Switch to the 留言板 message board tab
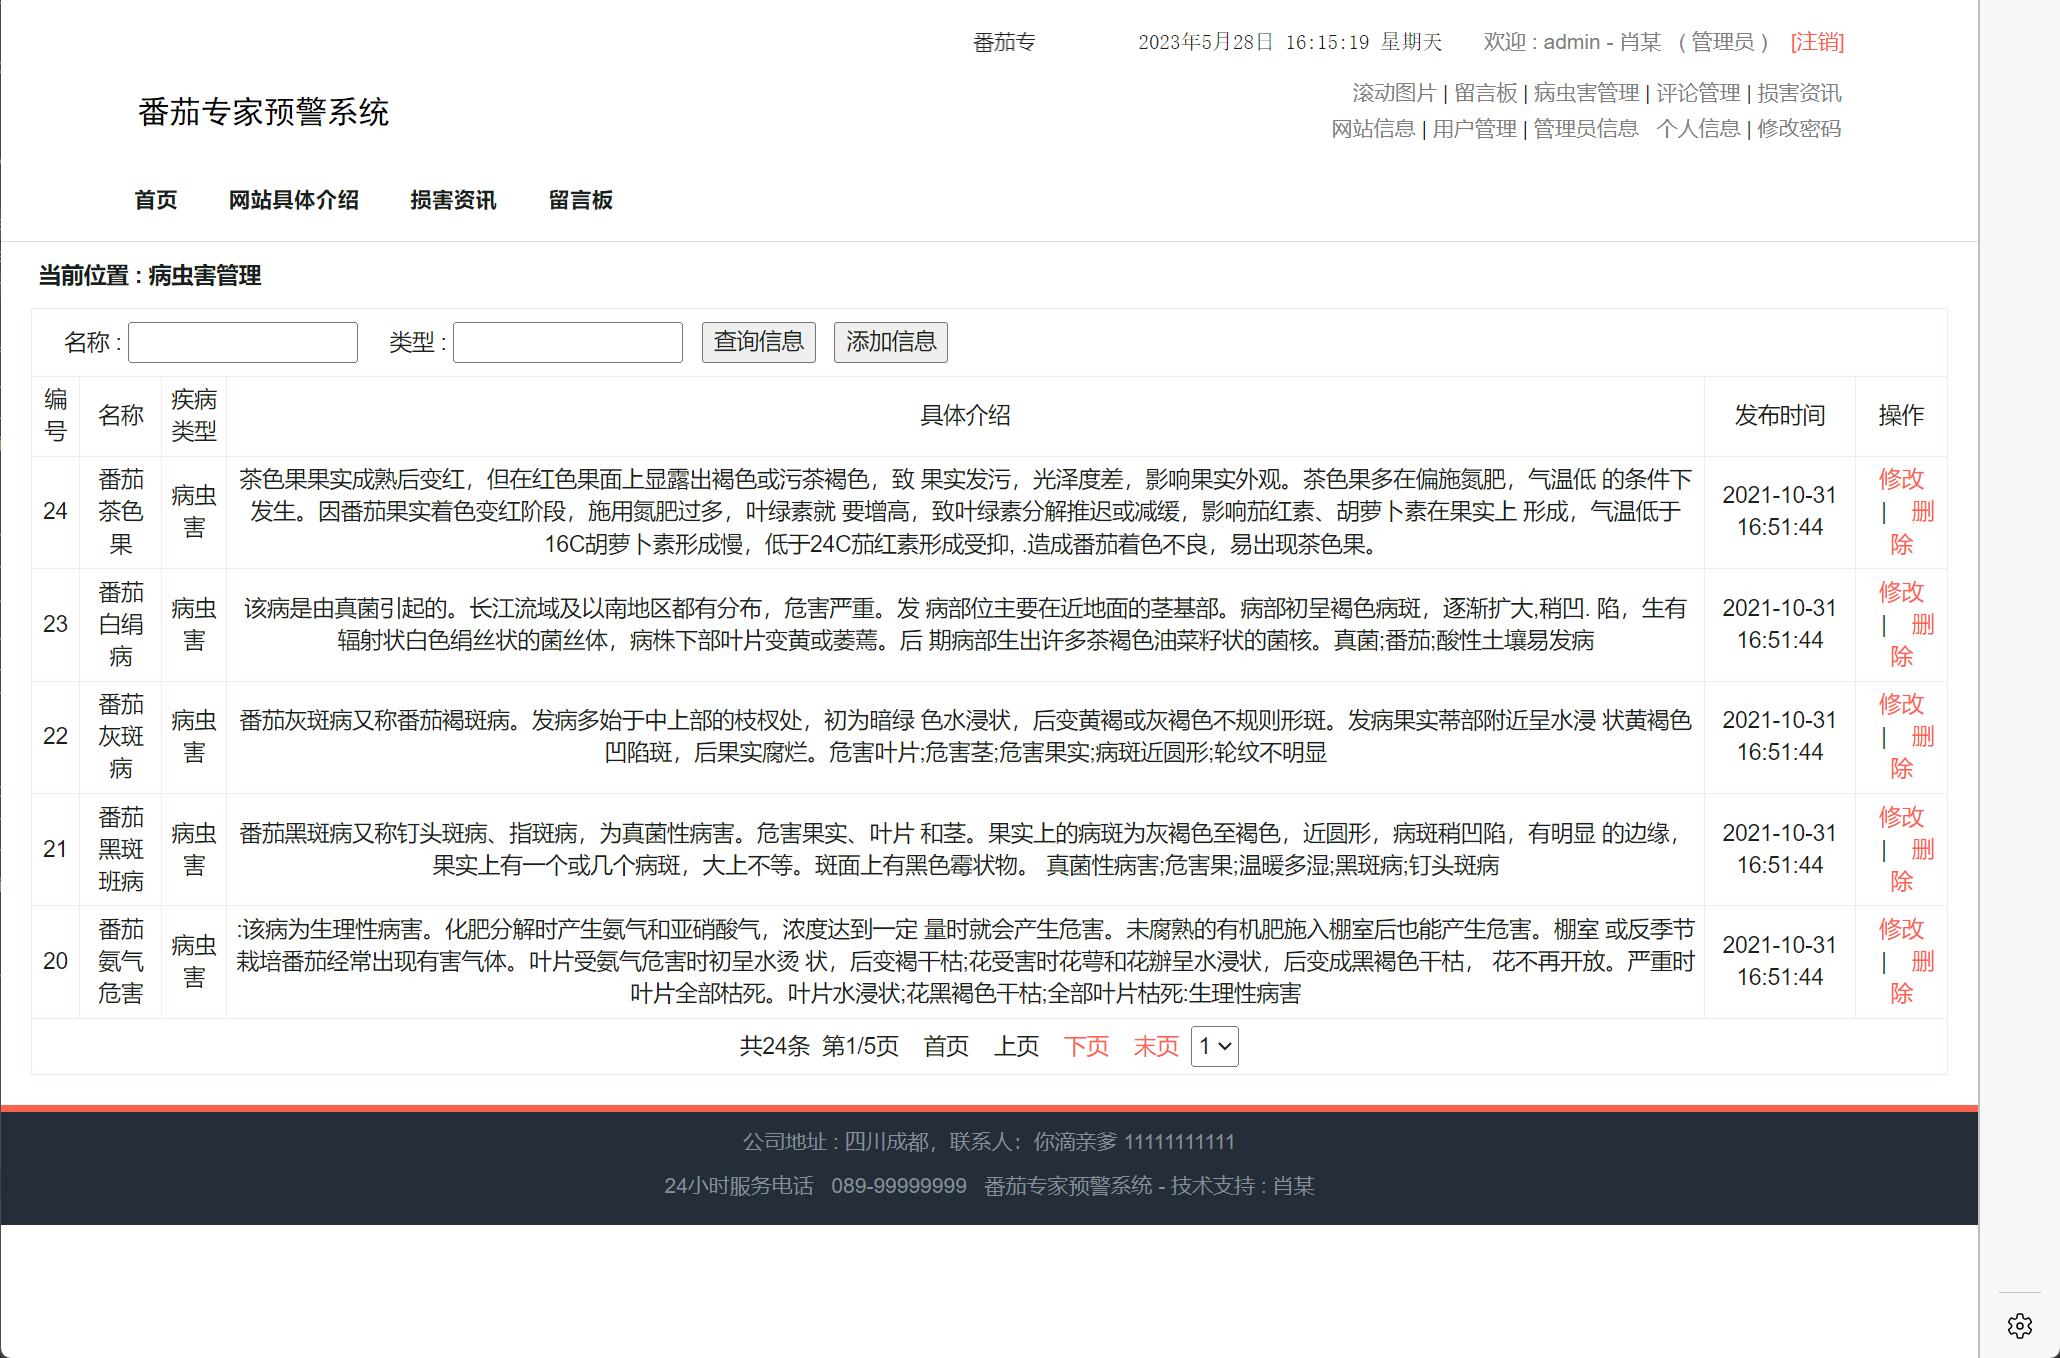The image size is (2060, 1358). pos(581,200)
